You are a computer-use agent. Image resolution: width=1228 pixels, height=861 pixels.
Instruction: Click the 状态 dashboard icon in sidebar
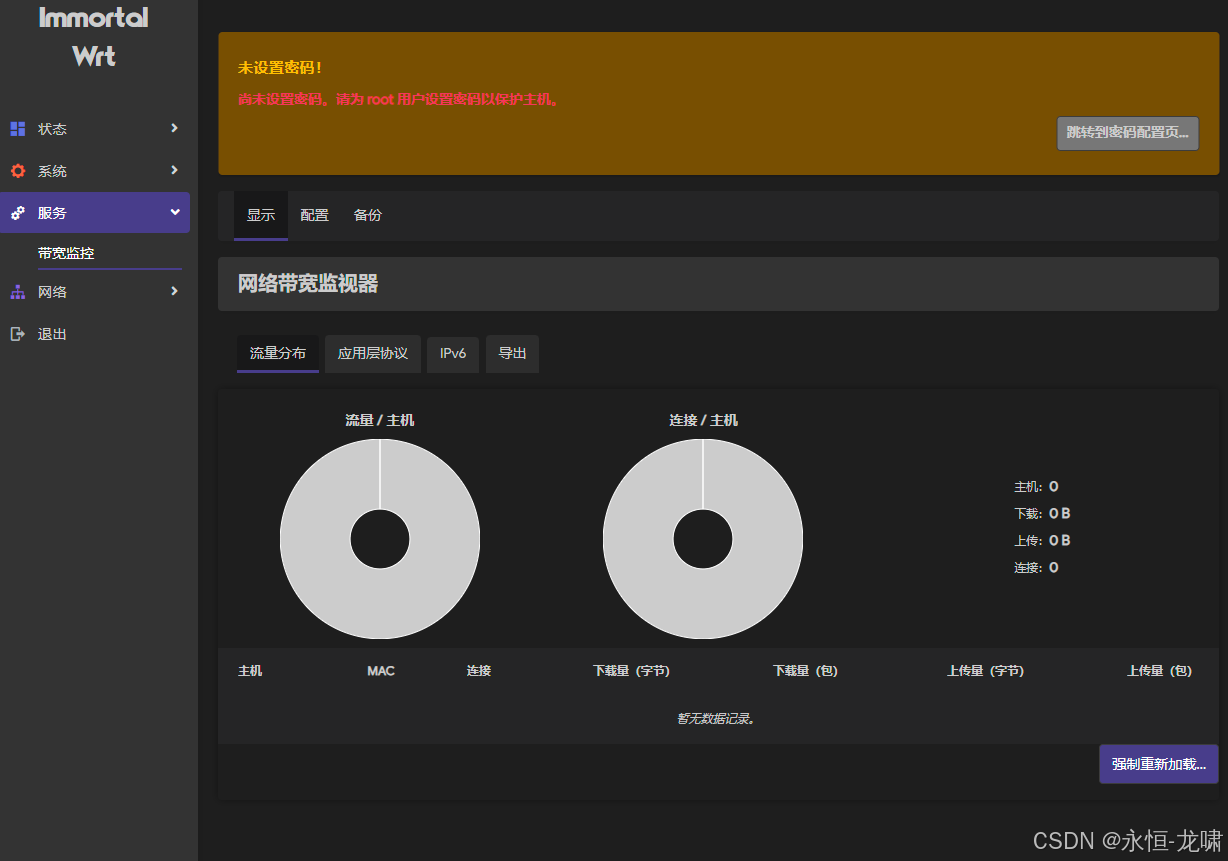point(17,129)
